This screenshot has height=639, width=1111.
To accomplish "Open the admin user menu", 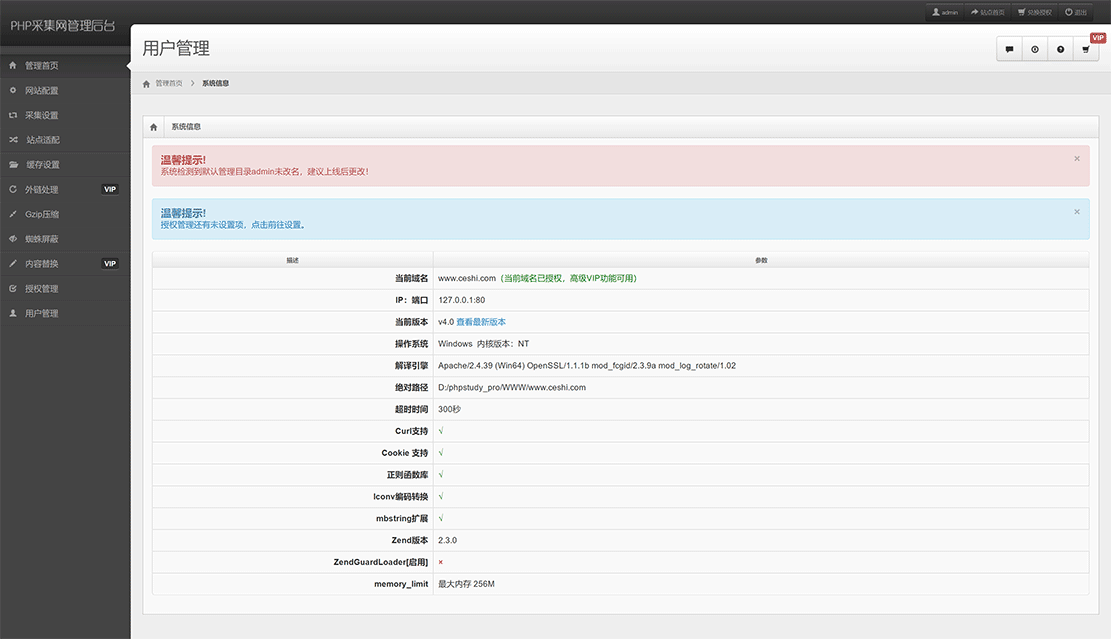I will (x=945, y=12).
